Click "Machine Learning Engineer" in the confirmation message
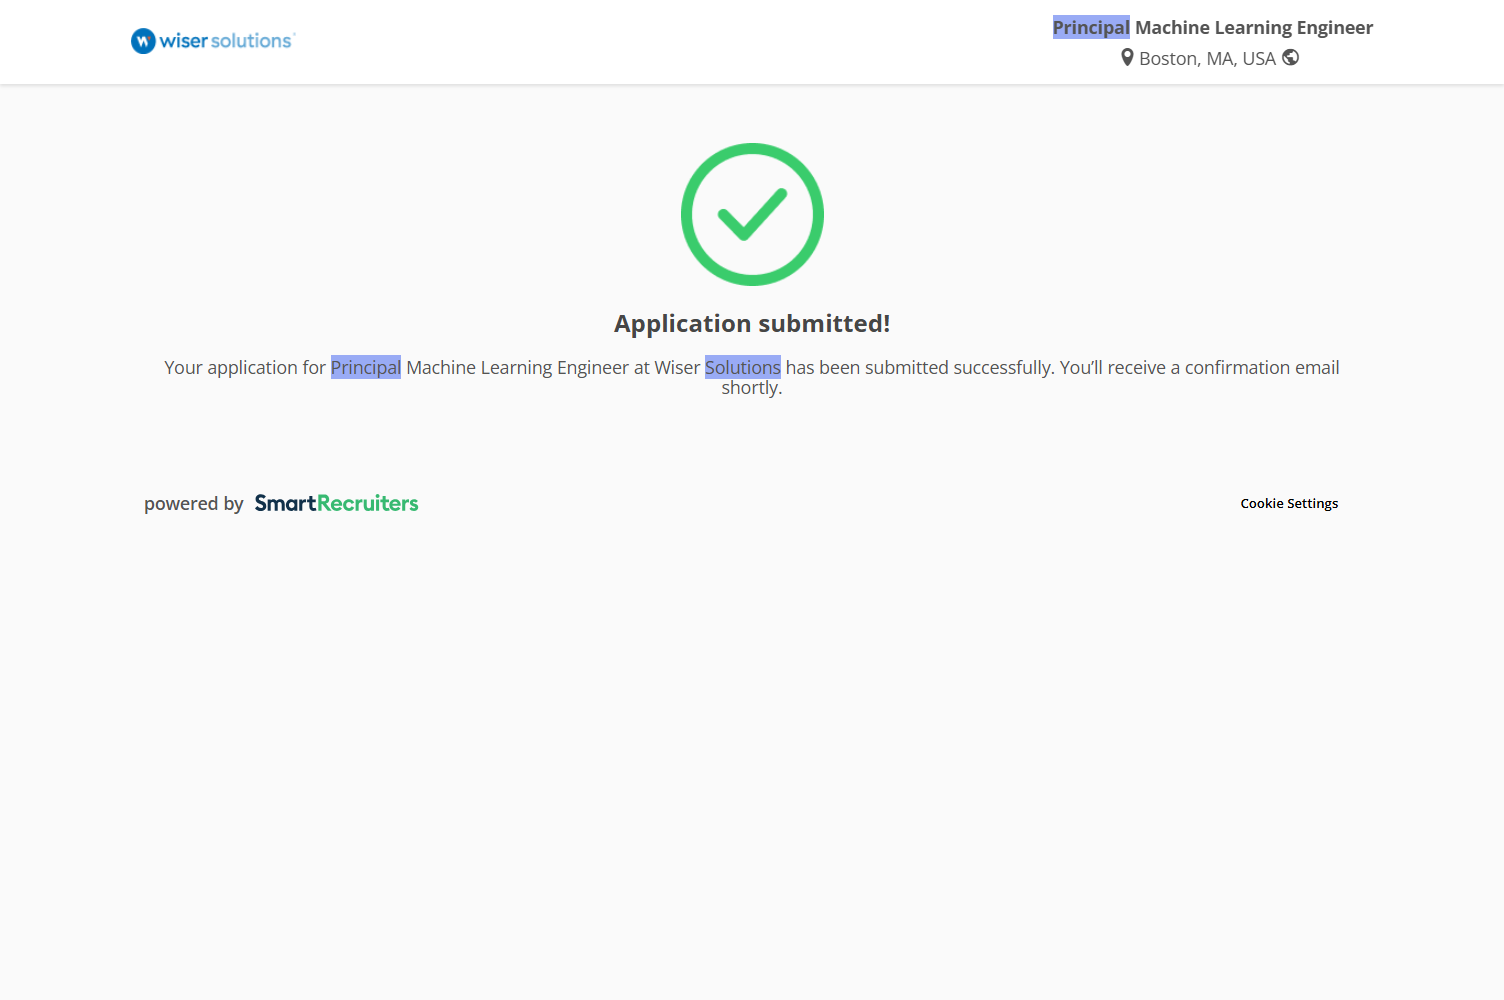Image resolution: width=1504 pixels, height=1000 pixels. (517, 368)
